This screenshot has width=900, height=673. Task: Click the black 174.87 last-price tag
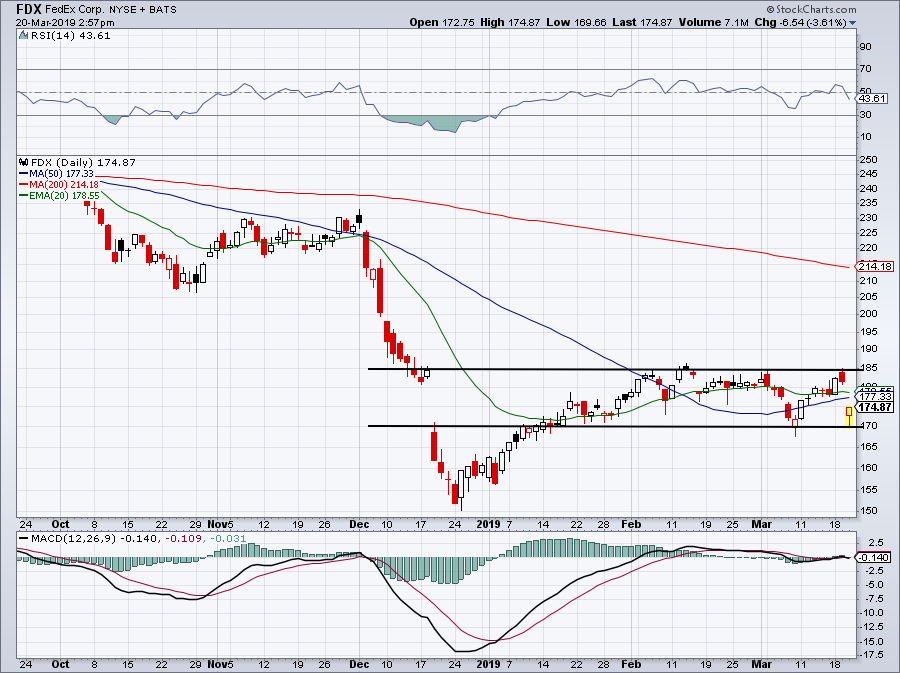point(875,407)
